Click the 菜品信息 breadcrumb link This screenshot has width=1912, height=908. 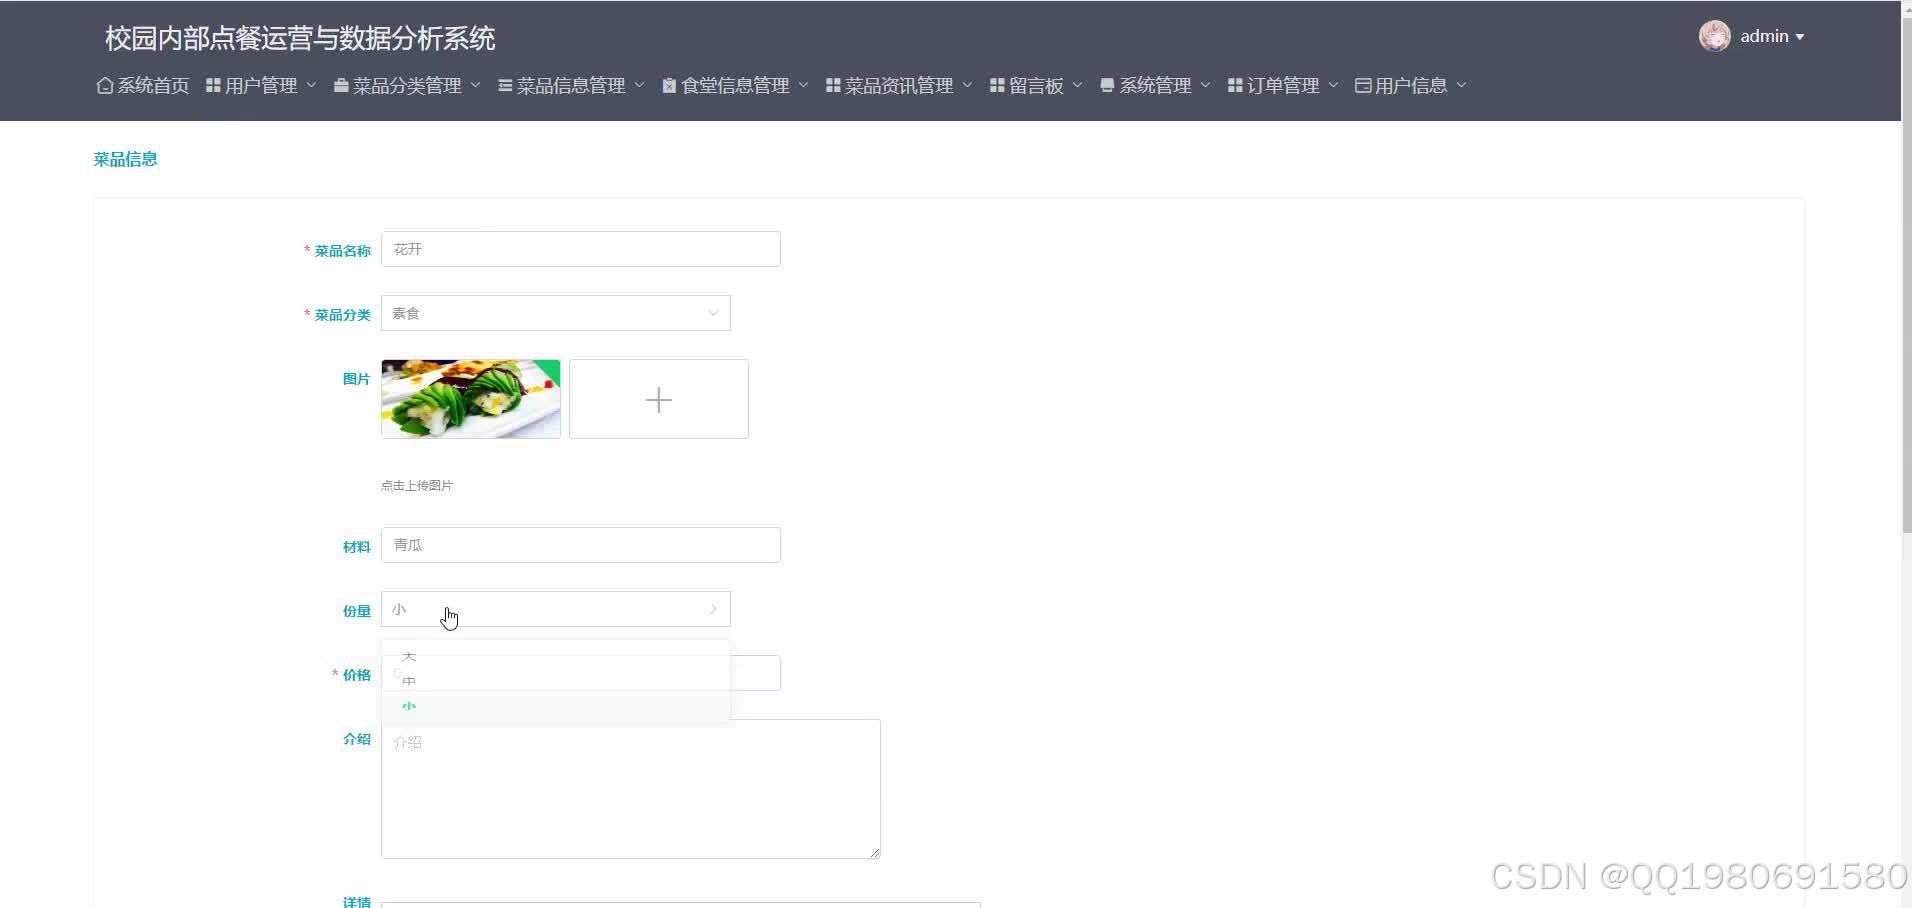coord(124,158)
